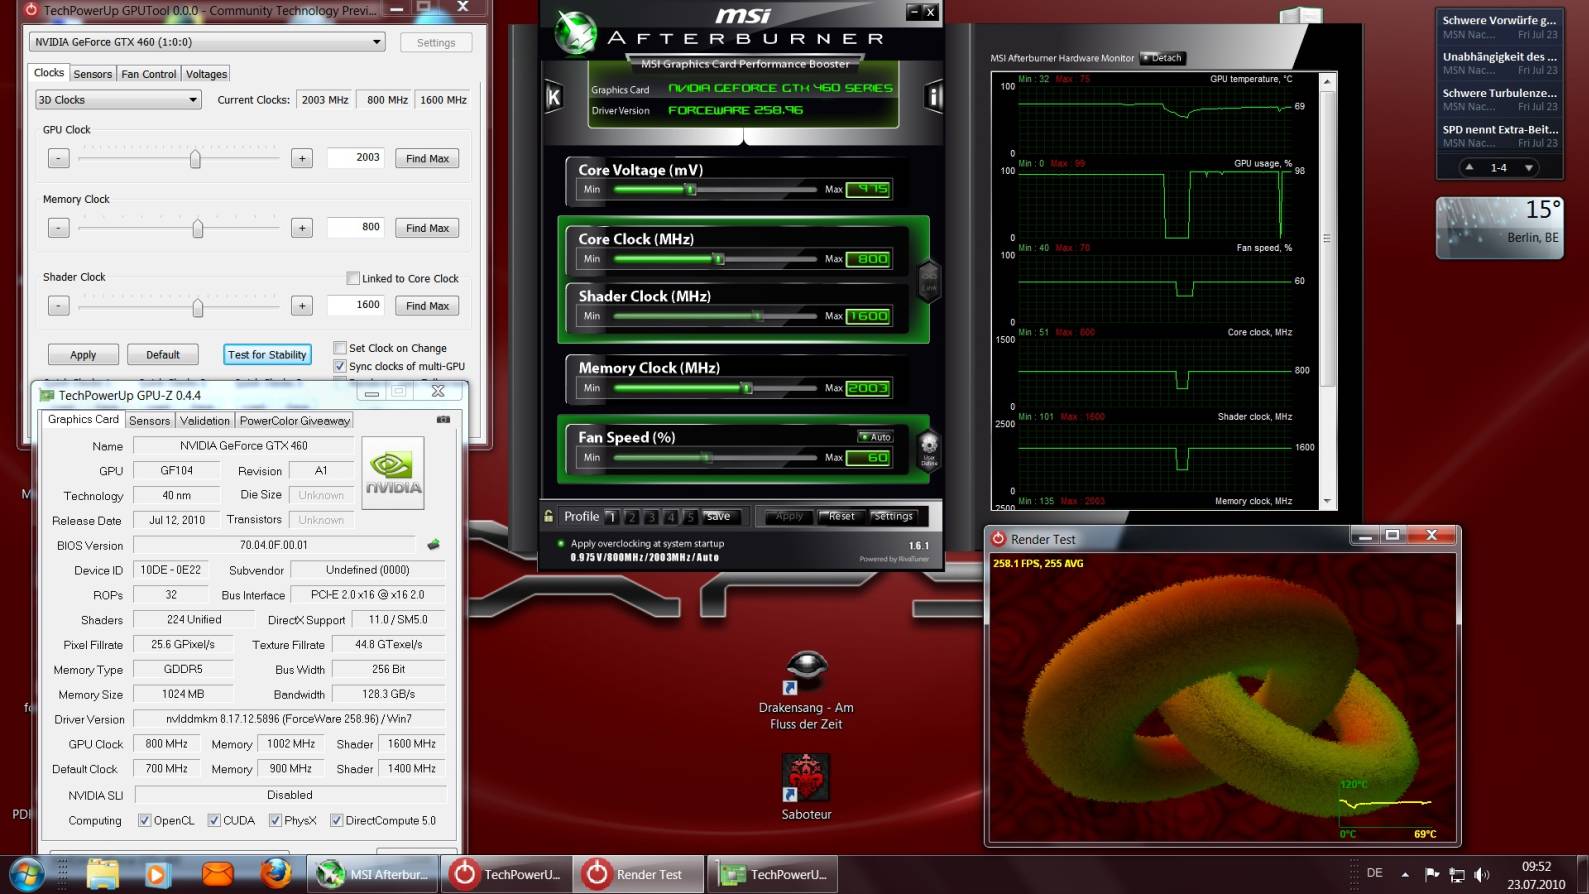
Task: Click the green MSI Afterburner jet logo
Action: pyautogui.click(x=575, y=33)
